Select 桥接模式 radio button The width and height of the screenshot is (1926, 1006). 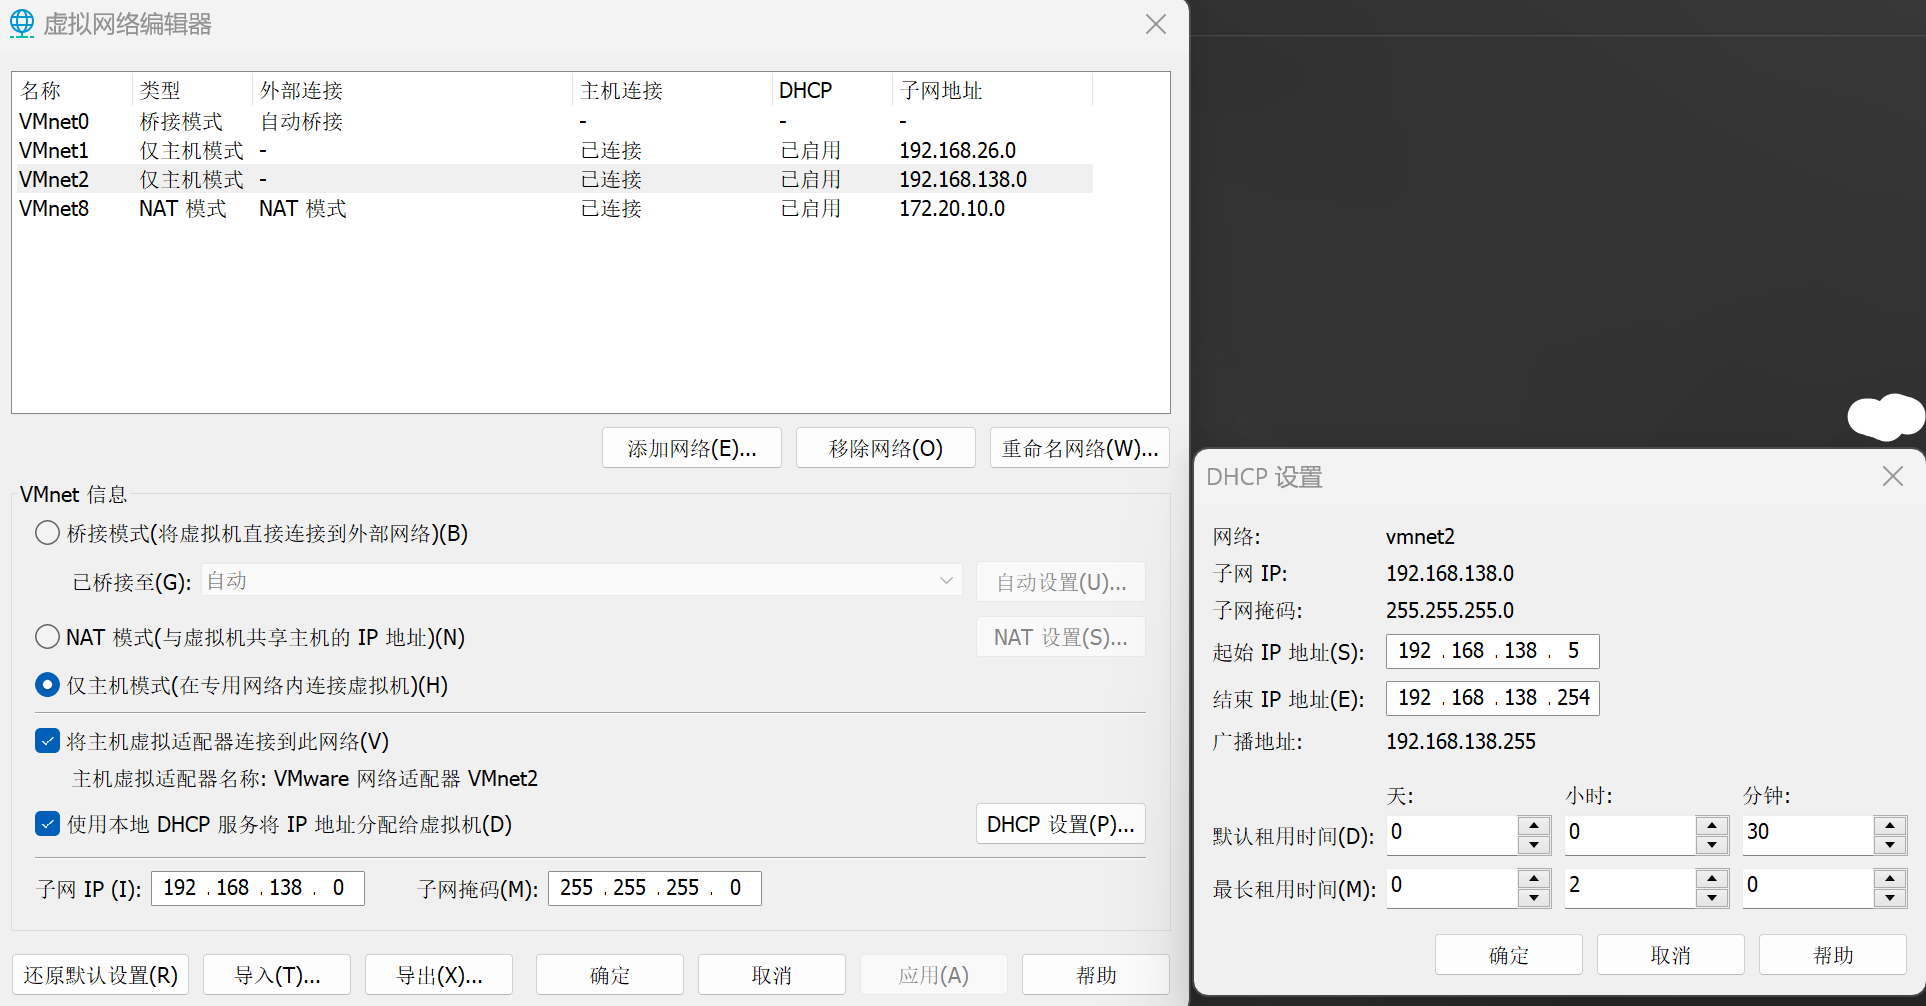tap(47, 533)
